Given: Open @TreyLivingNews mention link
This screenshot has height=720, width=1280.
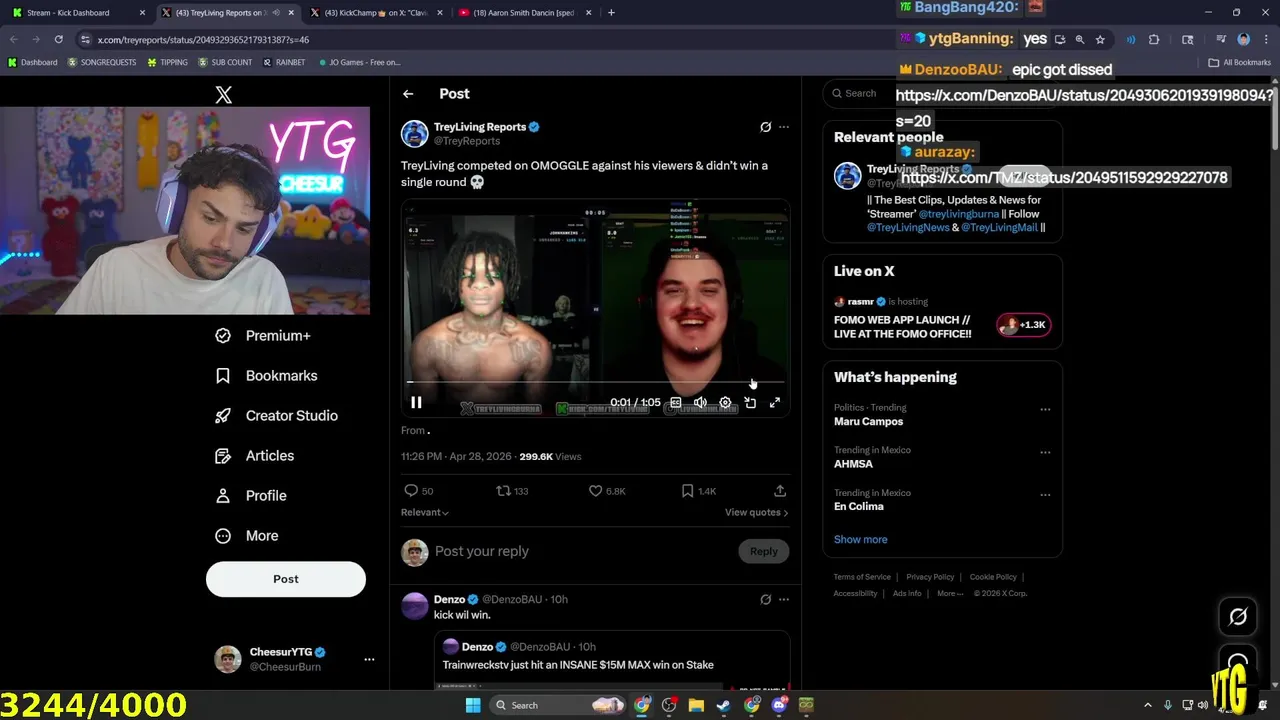Looking at the screenshot, I should [908, 228].
